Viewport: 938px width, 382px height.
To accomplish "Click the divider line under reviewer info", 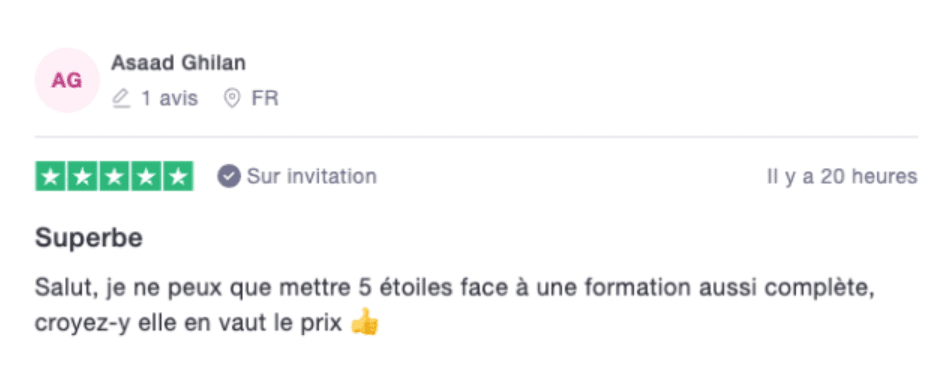I will (476, 137).
